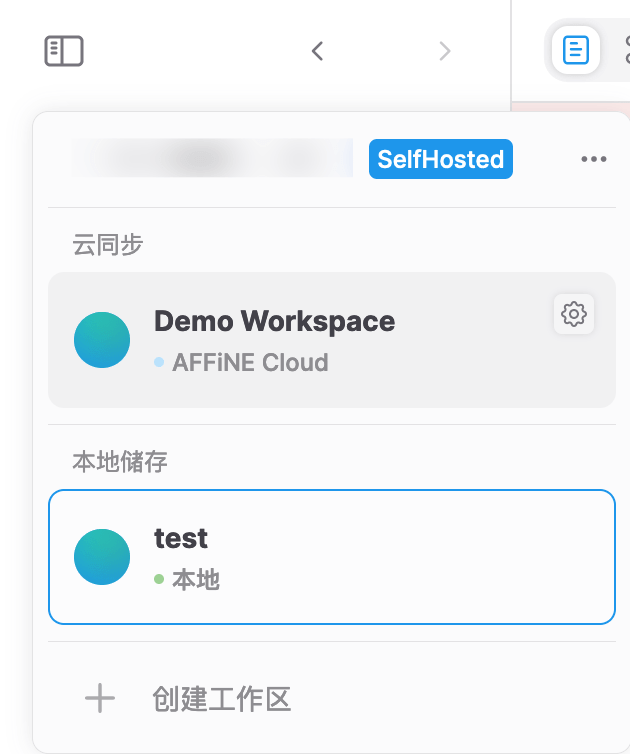
Task: Click the SelfHosted badge
Action: pos(440,160)
